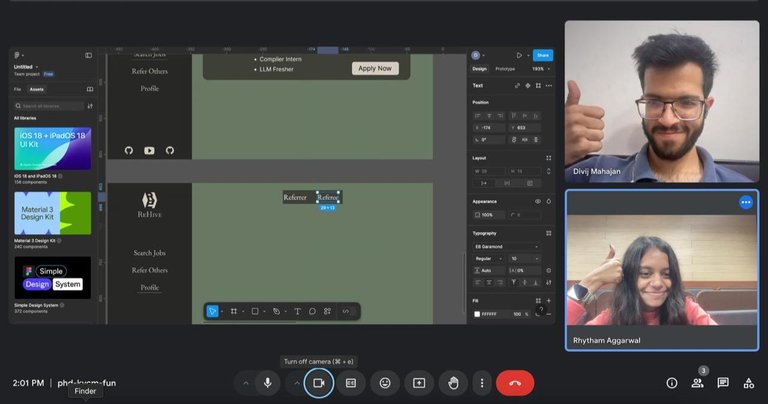Raise hand in the meeting

tap(453, 383)
